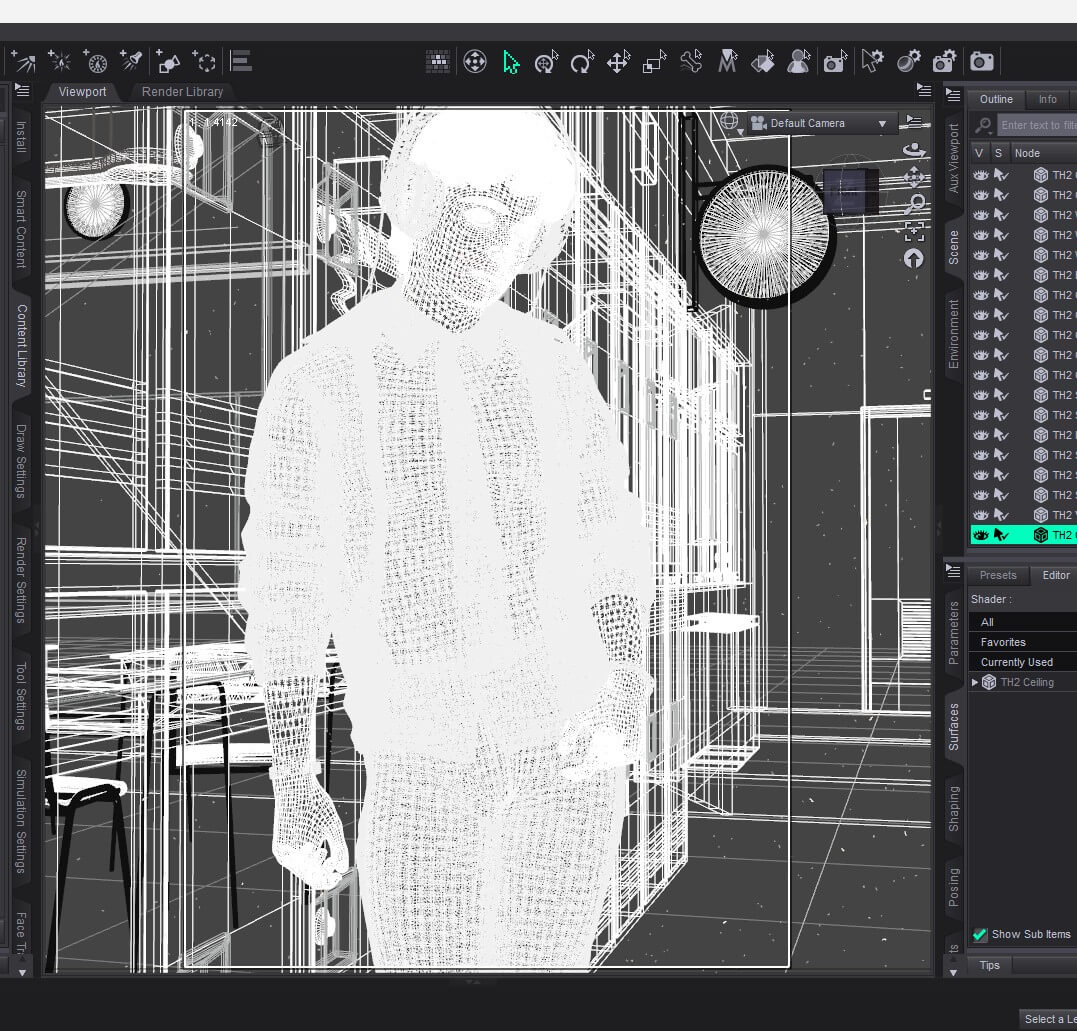Select the Spot Render camera tool

point(835,62)
